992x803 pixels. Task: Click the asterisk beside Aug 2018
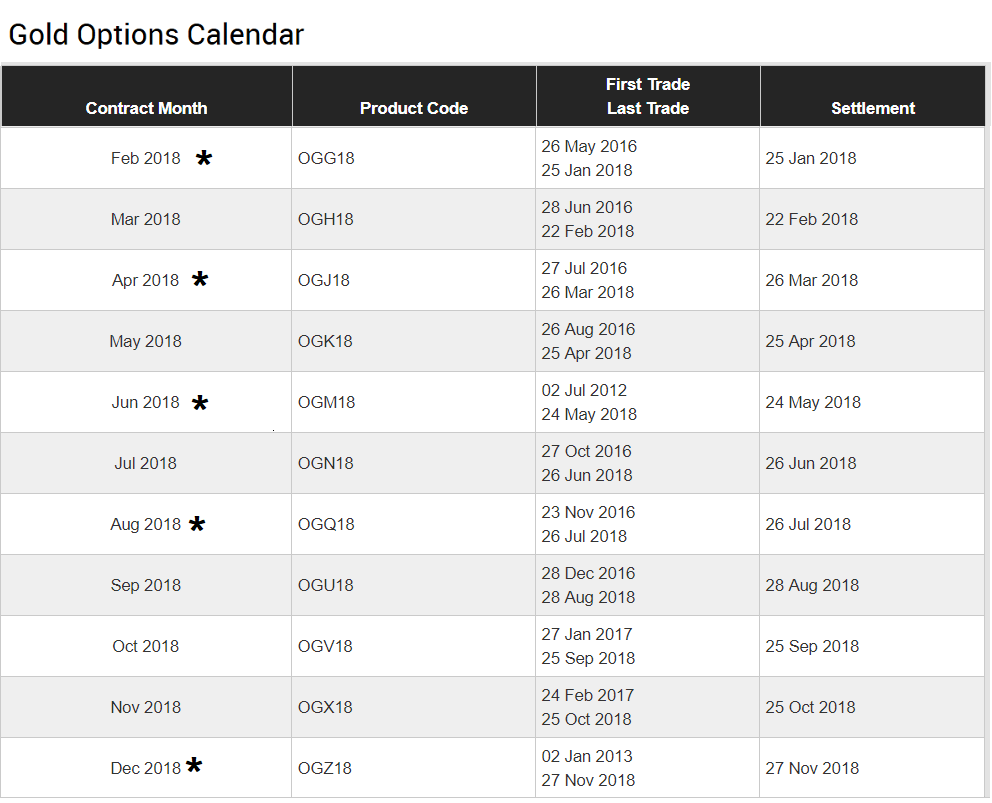pos(197,524)
